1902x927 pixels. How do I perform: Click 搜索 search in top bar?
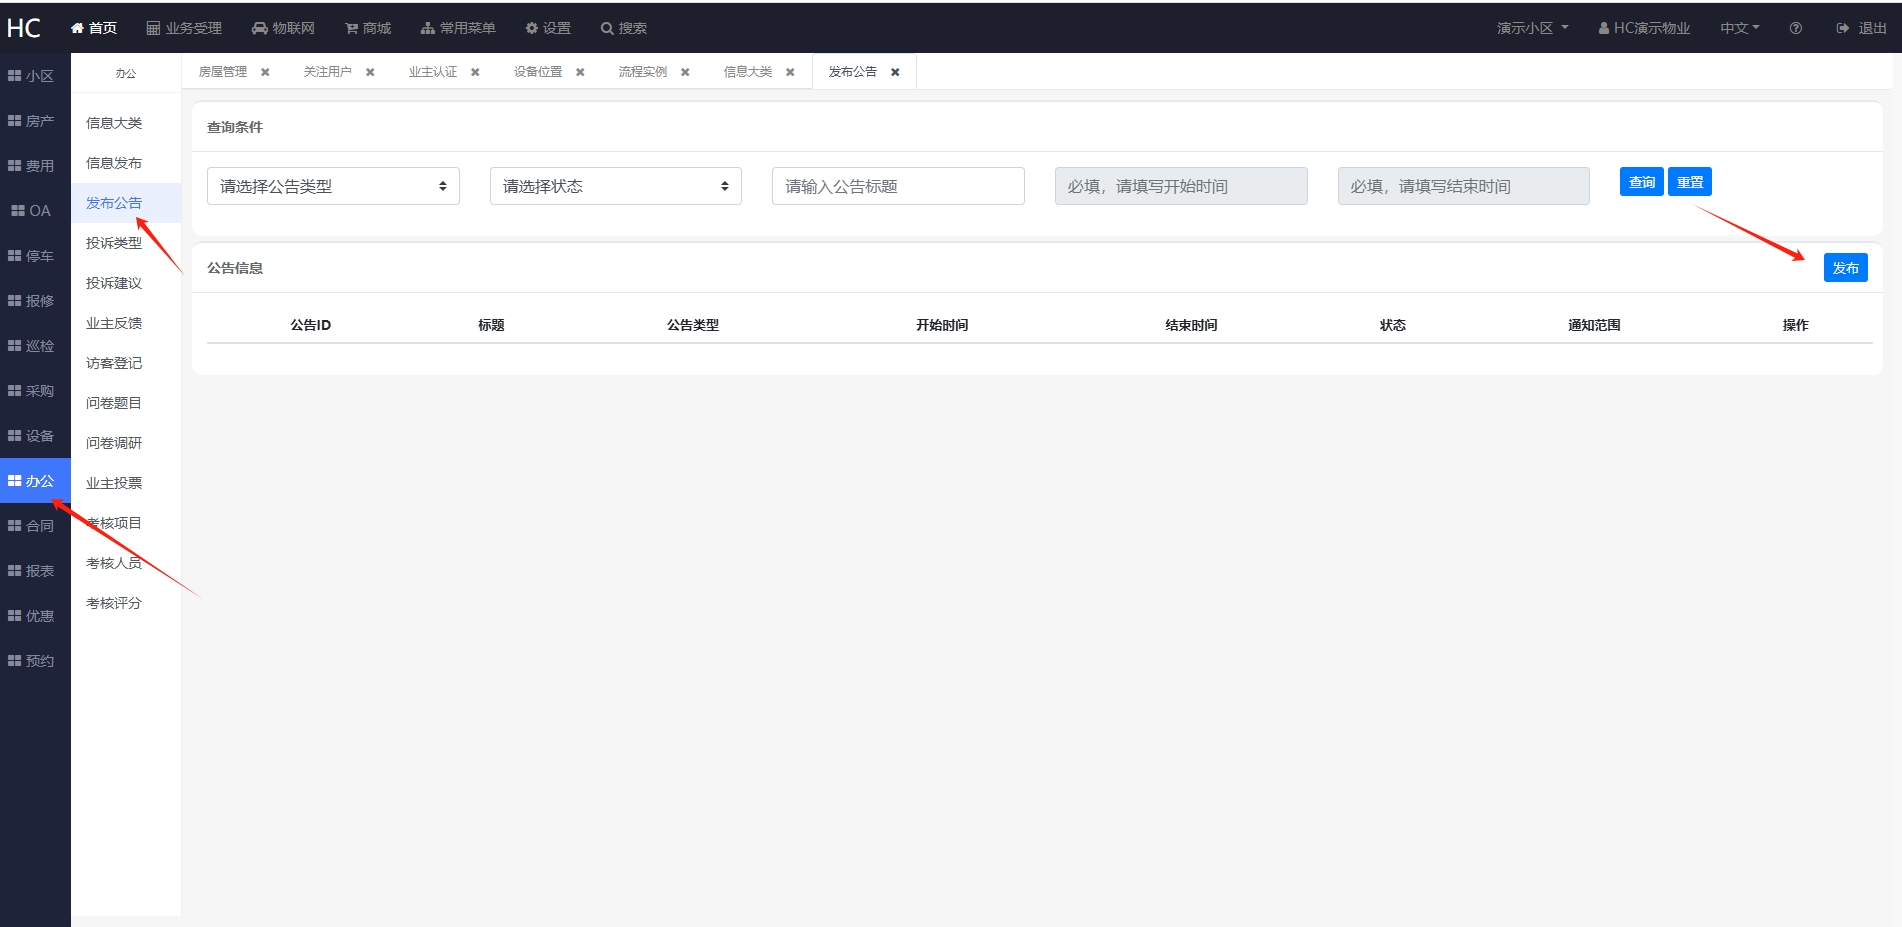(x=624, y=28)
